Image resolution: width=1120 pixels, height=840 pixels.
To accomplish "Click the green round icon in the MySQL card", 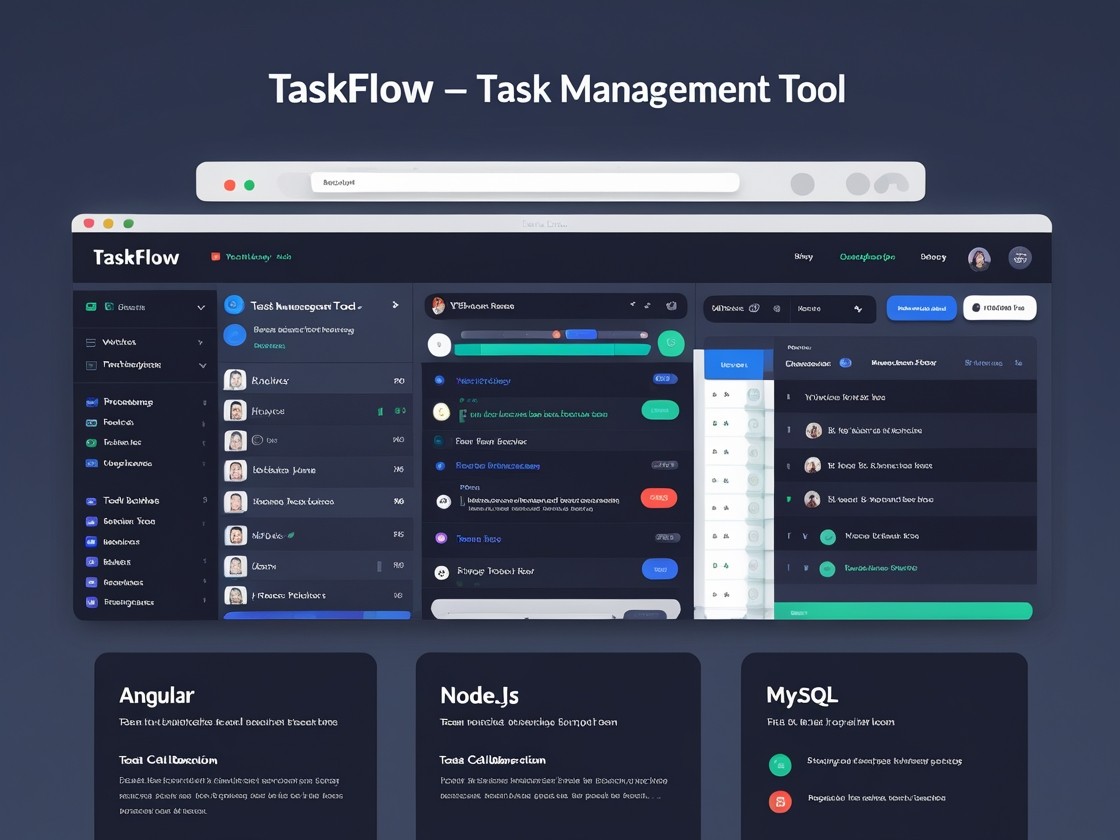I will pos(780,765).
